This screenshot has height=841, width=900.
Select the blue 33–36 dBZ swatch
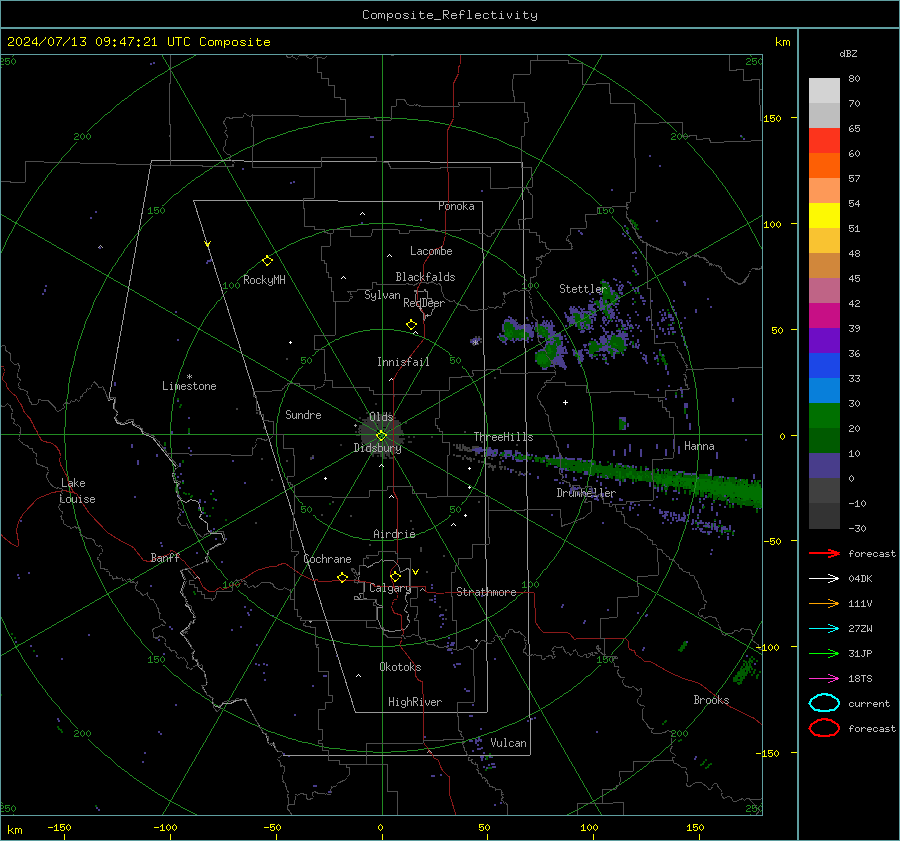coord(824,366)
